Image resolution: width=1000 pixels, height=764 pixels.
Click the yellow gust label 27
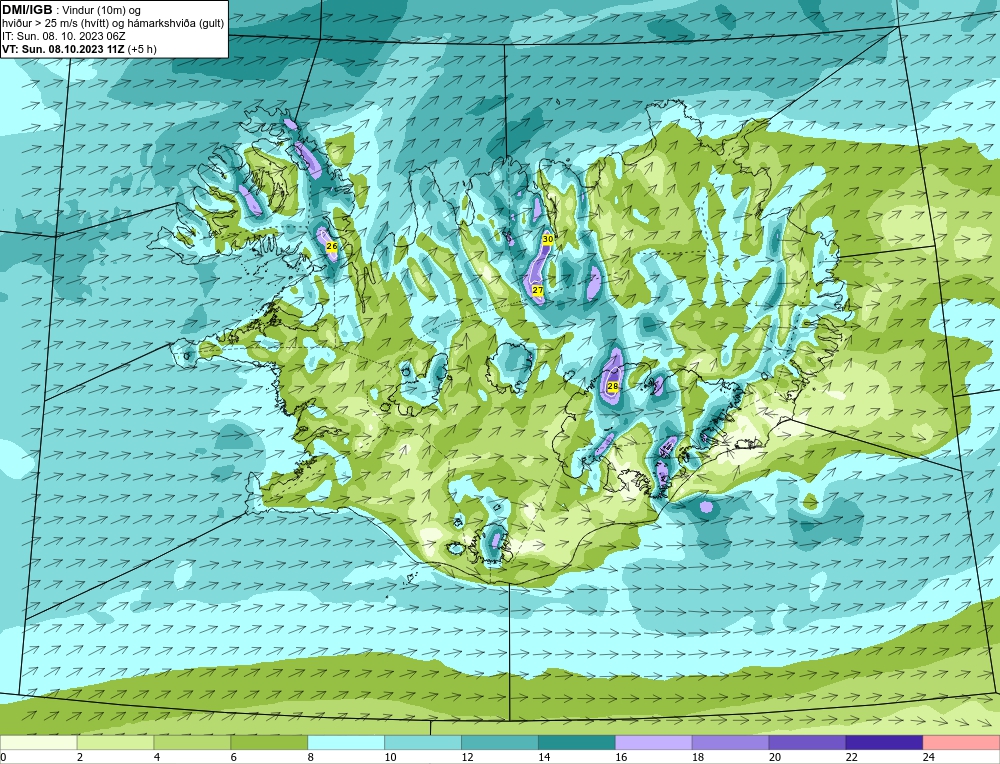click(x=538, y=290)
